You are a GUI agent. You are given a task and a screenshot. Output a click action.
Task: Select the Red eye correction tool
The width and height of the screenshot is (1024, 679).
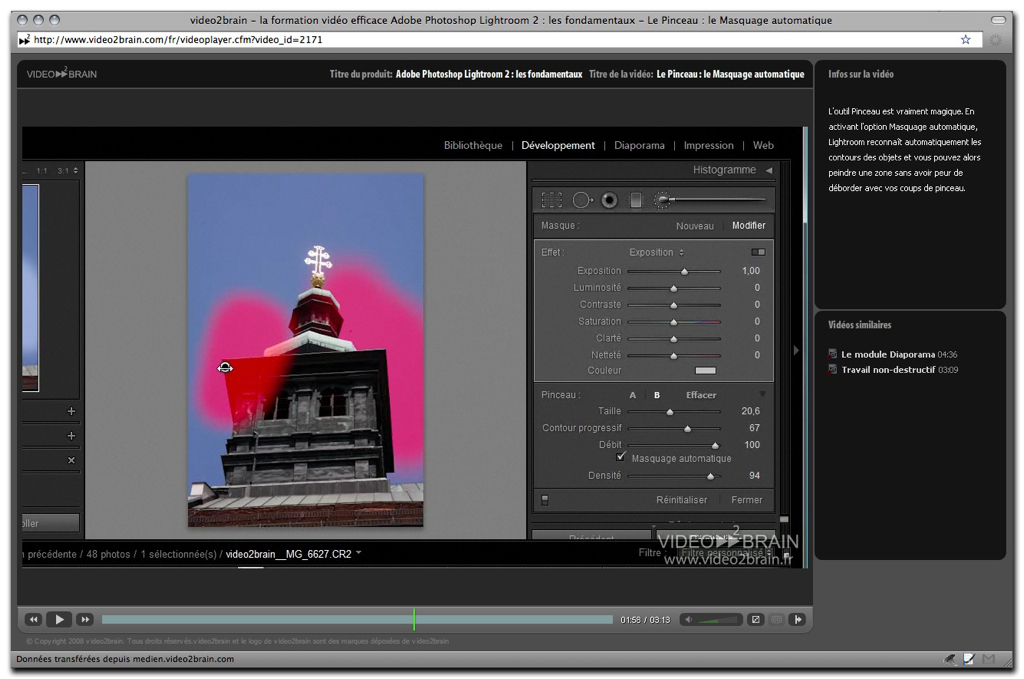point(609,200)
